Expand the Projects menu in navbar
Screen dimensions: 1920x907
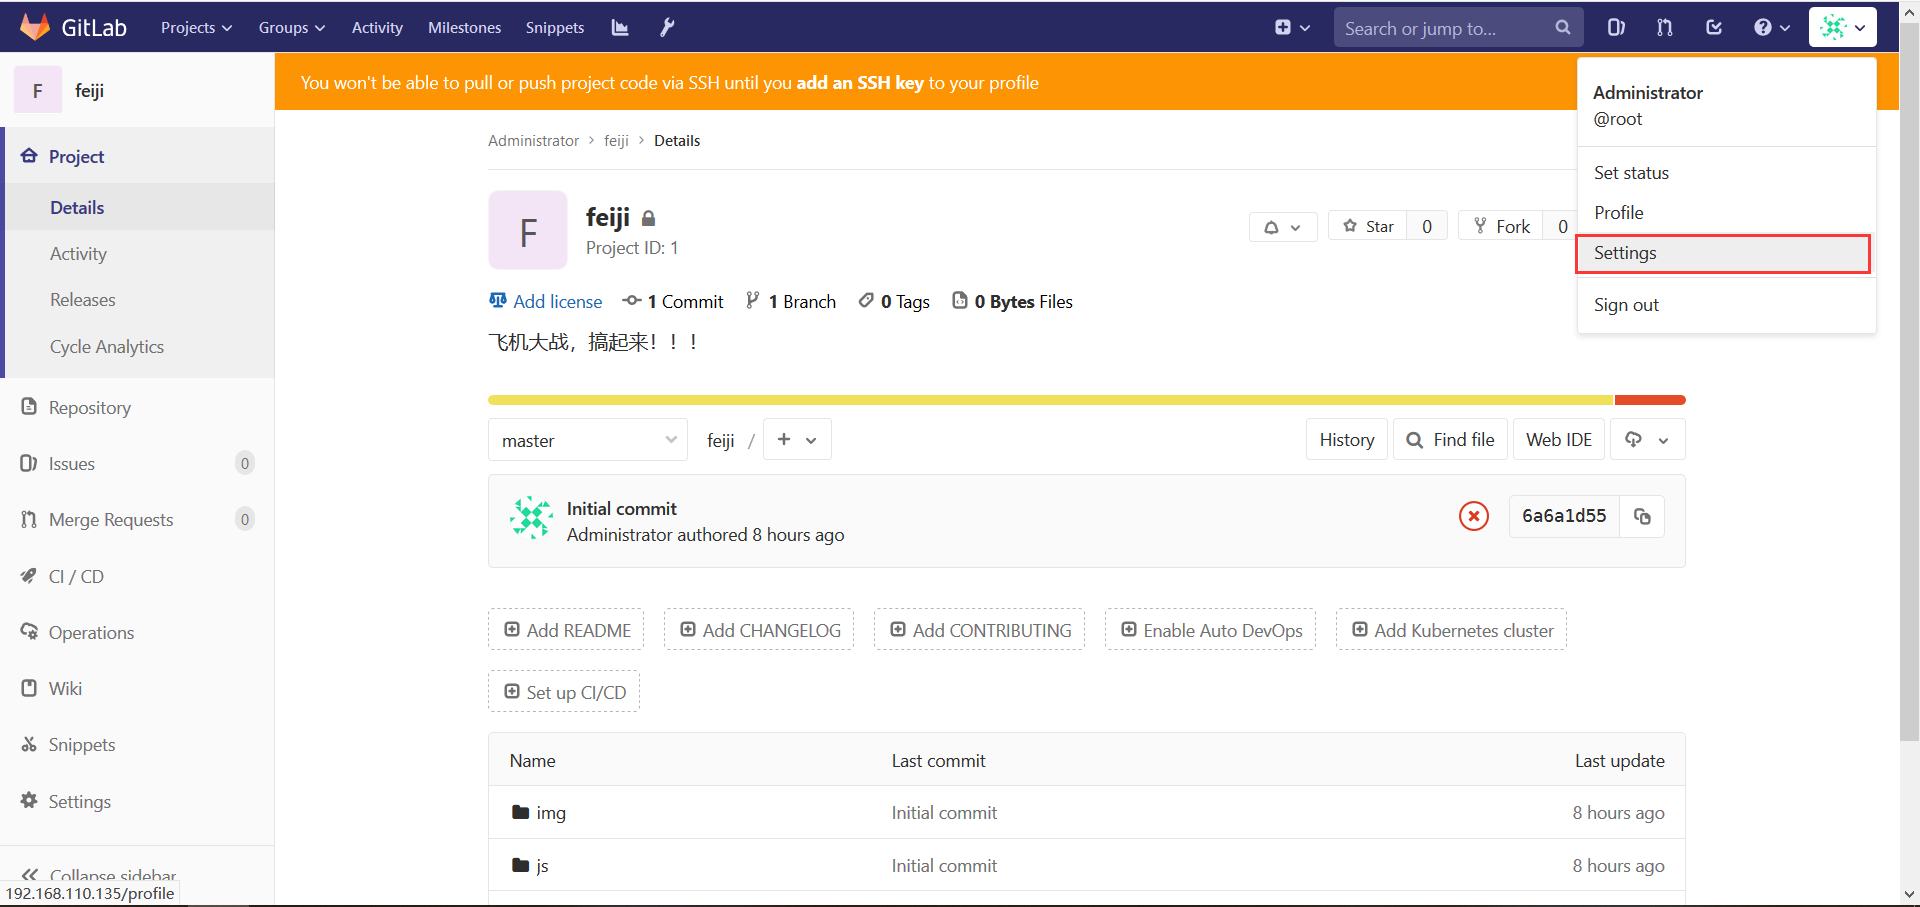[x=196, y=27]
